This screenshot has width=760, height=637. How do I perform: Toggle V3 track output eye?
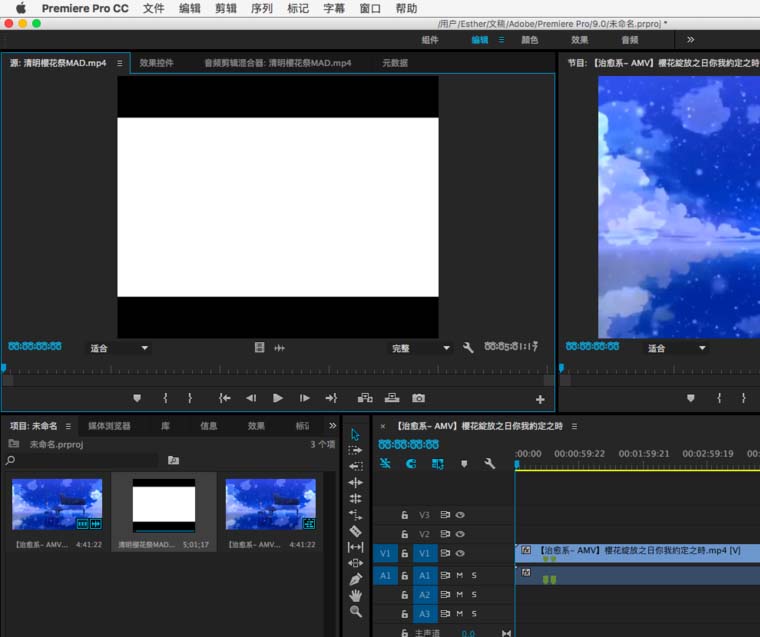pos(460,515)
